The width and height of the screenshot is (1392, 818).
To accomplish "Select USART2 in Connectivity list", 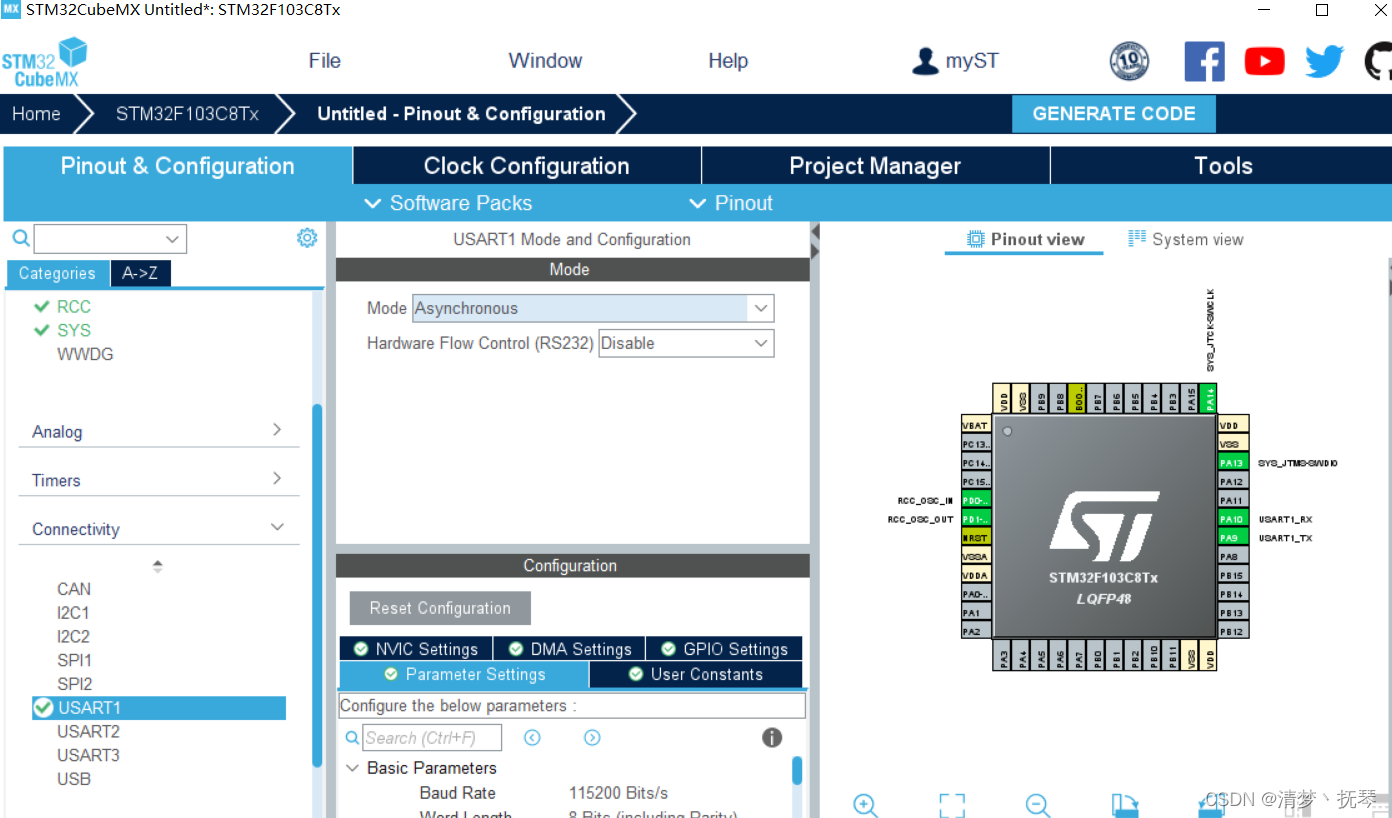I will 88,731.
